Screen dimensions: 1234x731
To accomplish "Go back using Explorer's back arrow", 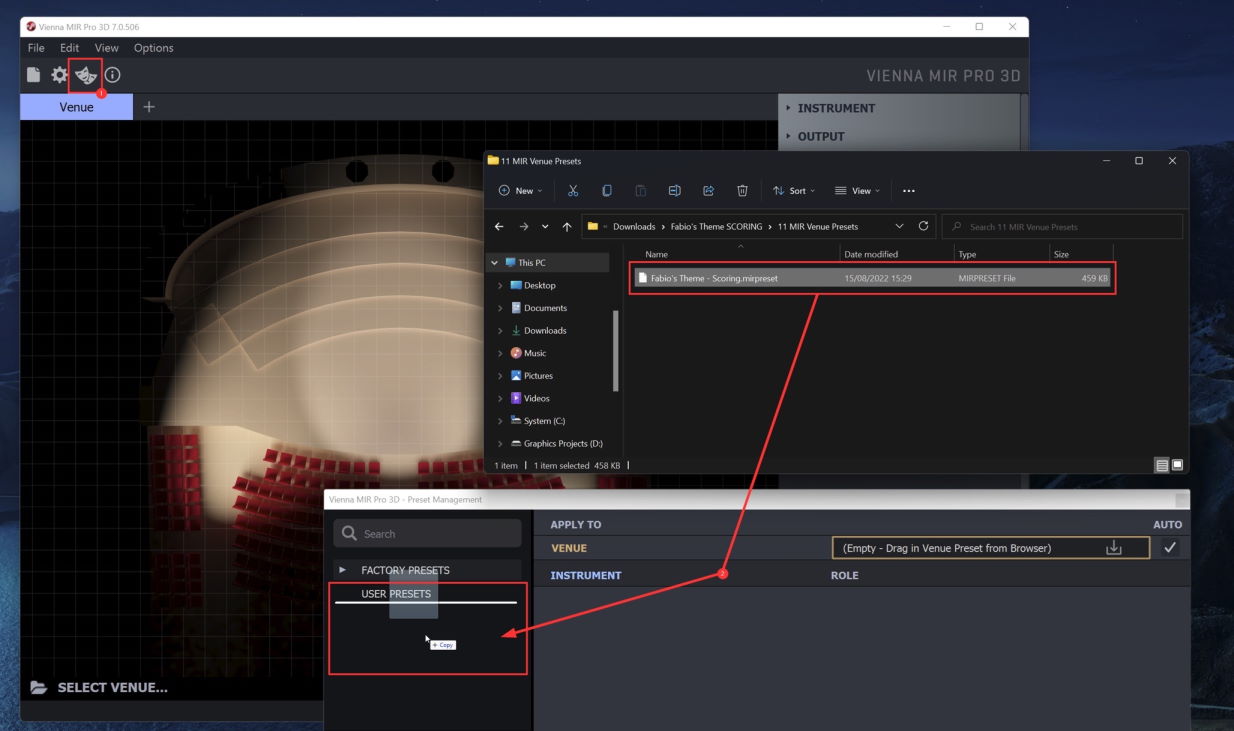I will click(x=499, y=227).
